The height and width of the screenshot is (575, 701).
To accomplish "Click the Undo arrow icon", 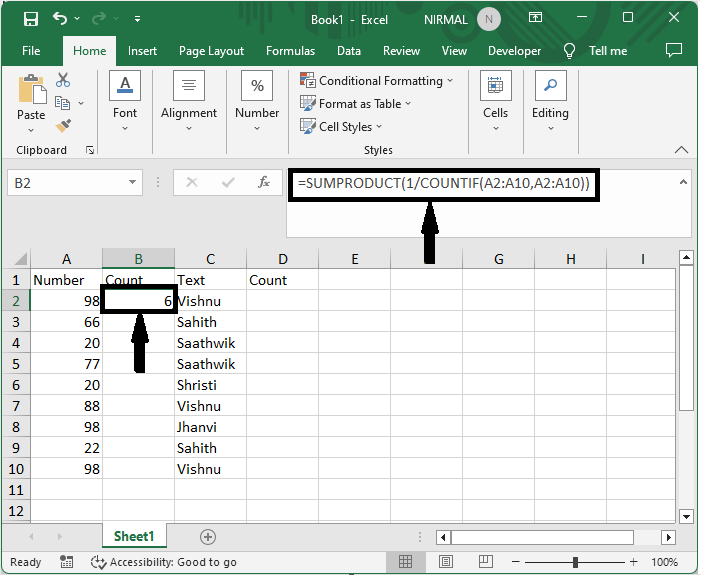I will tap(59, 18).
